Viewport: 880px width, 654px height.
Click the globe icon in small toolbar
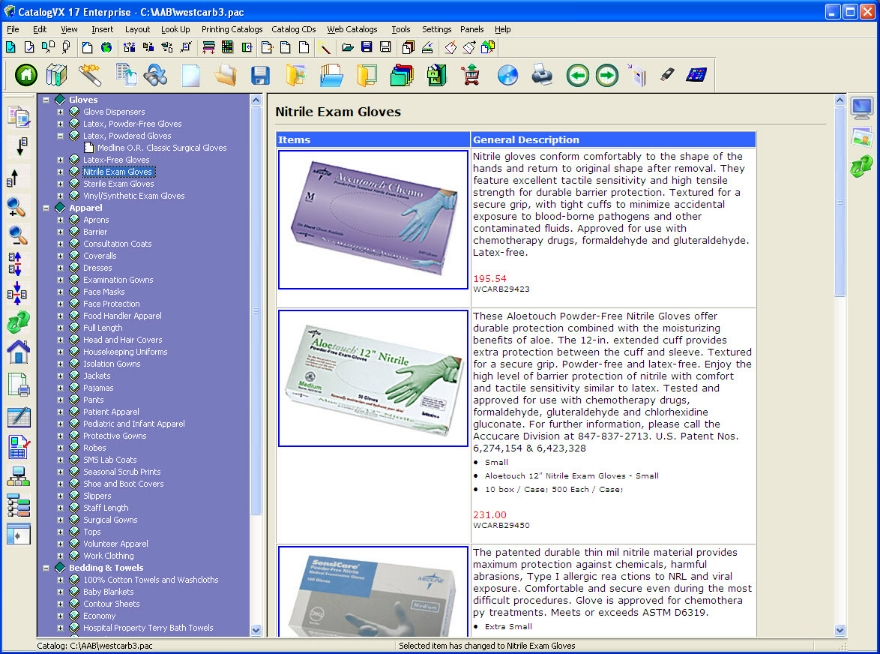click(x=106, y=47)
